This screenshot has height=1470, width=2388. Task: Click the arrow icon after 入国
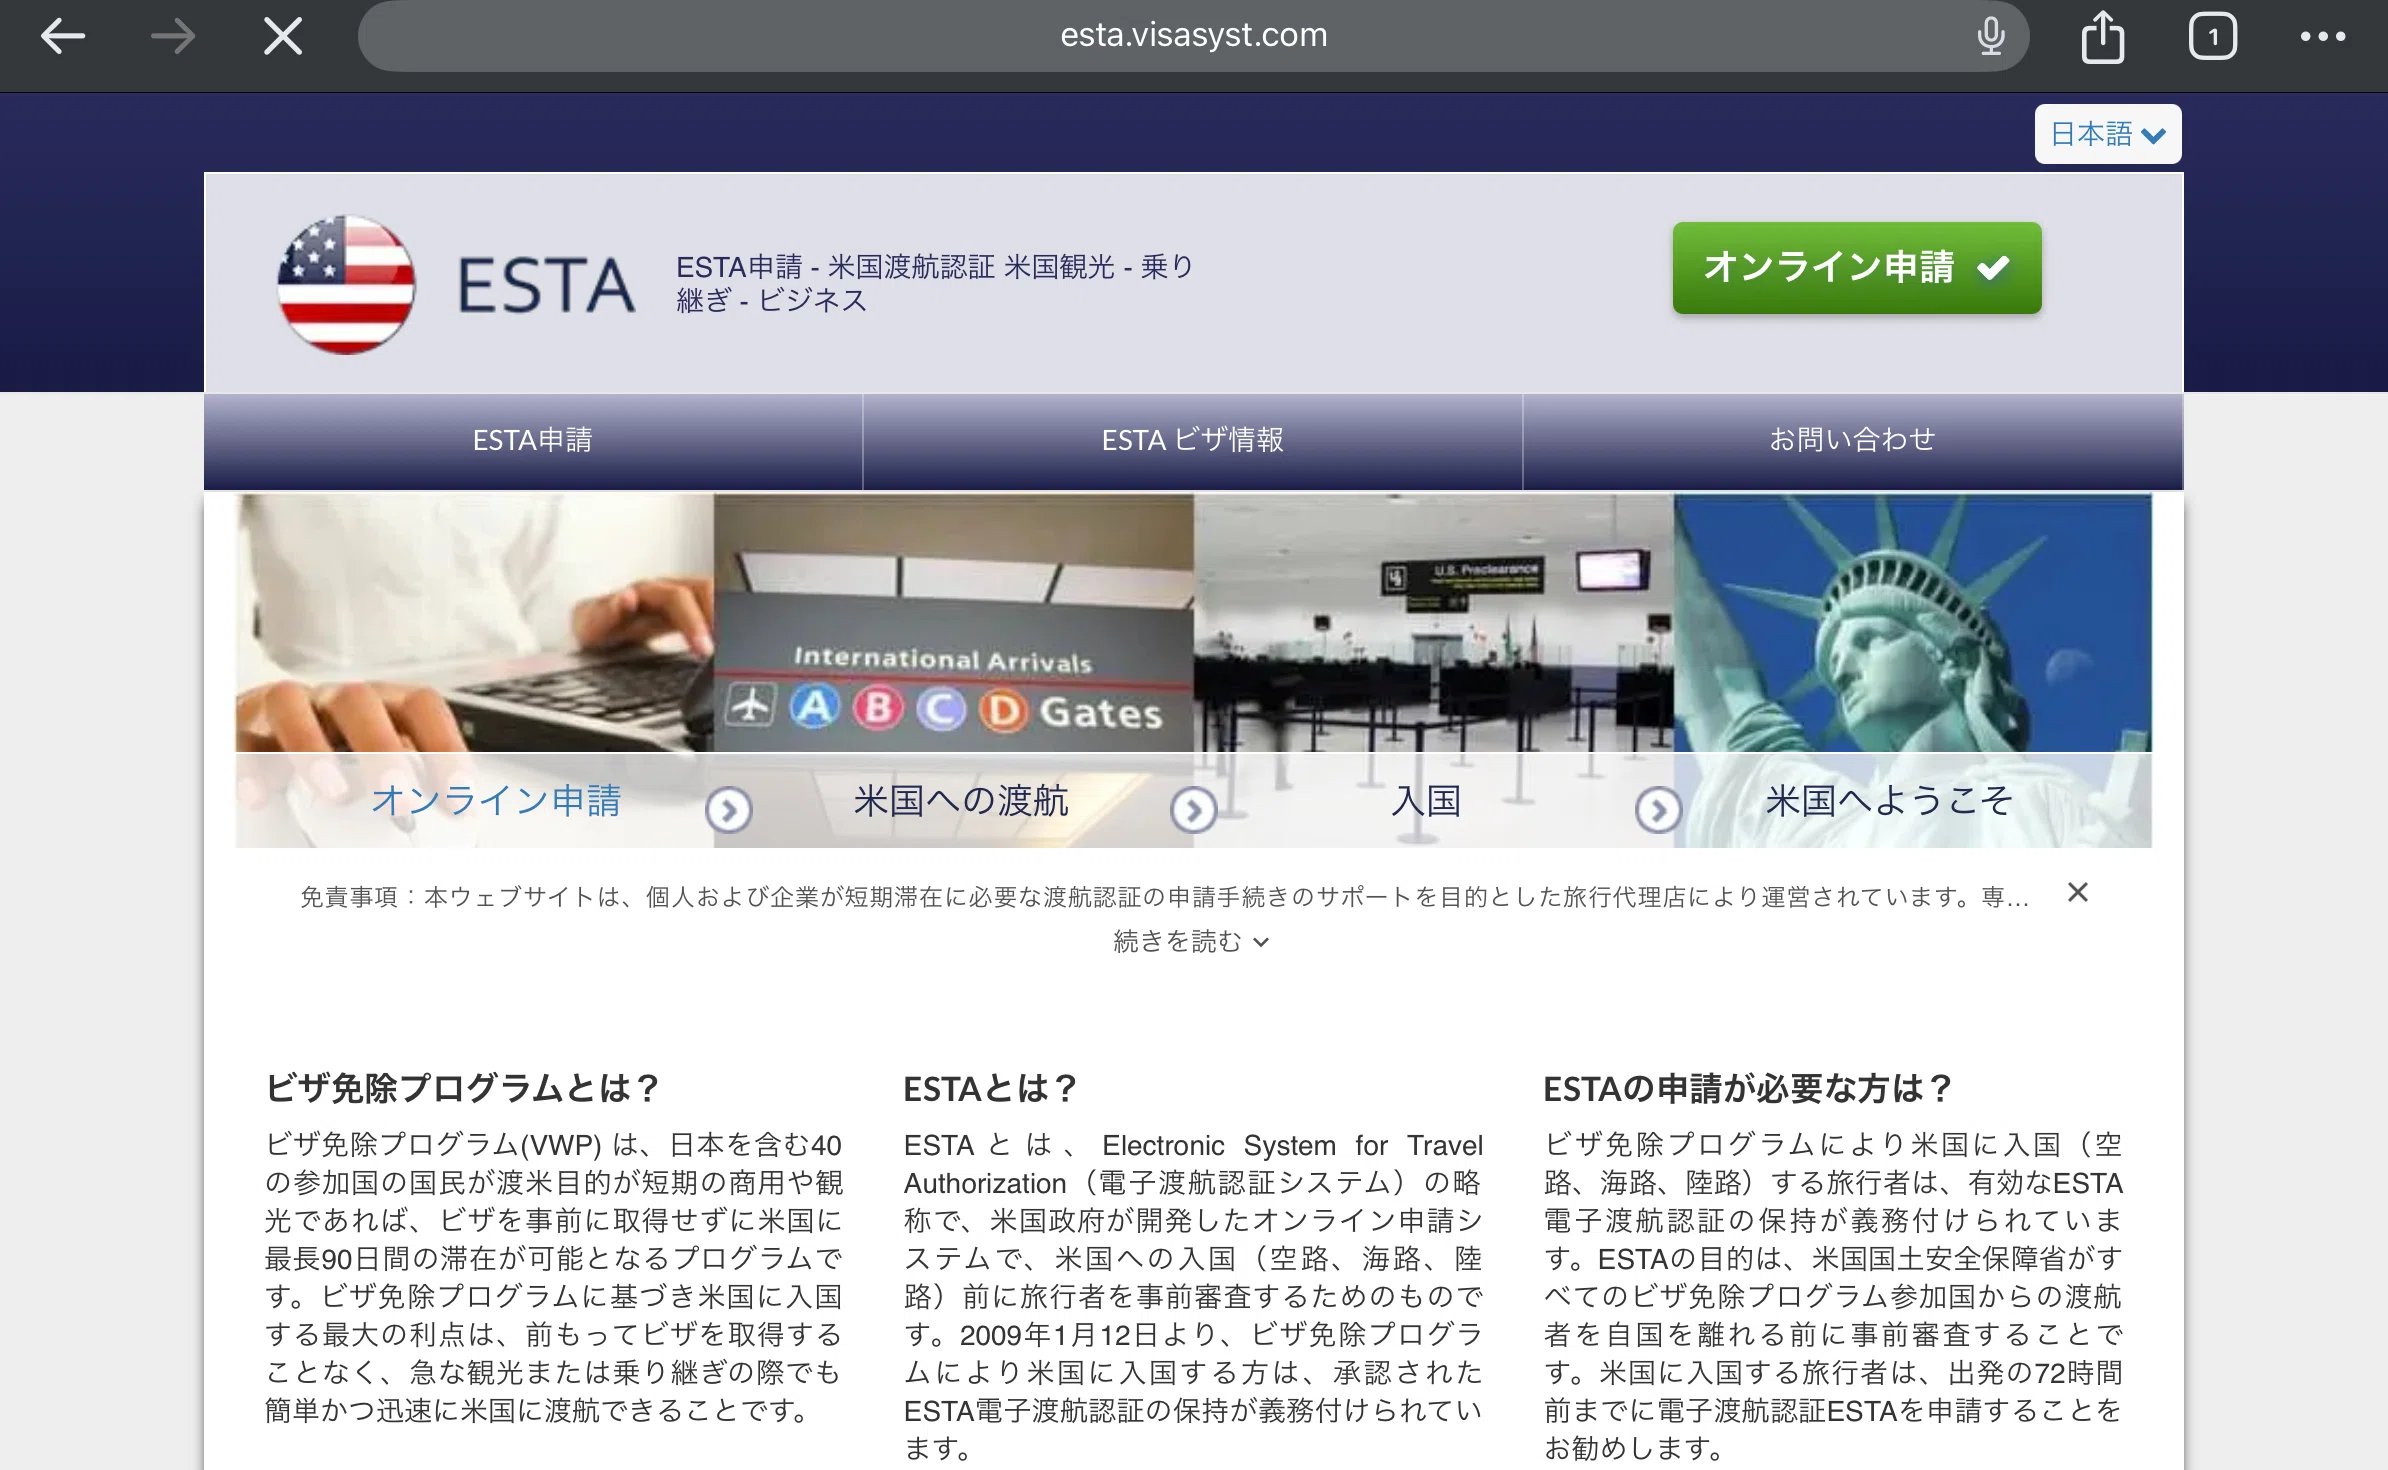tap(1658, 810)
